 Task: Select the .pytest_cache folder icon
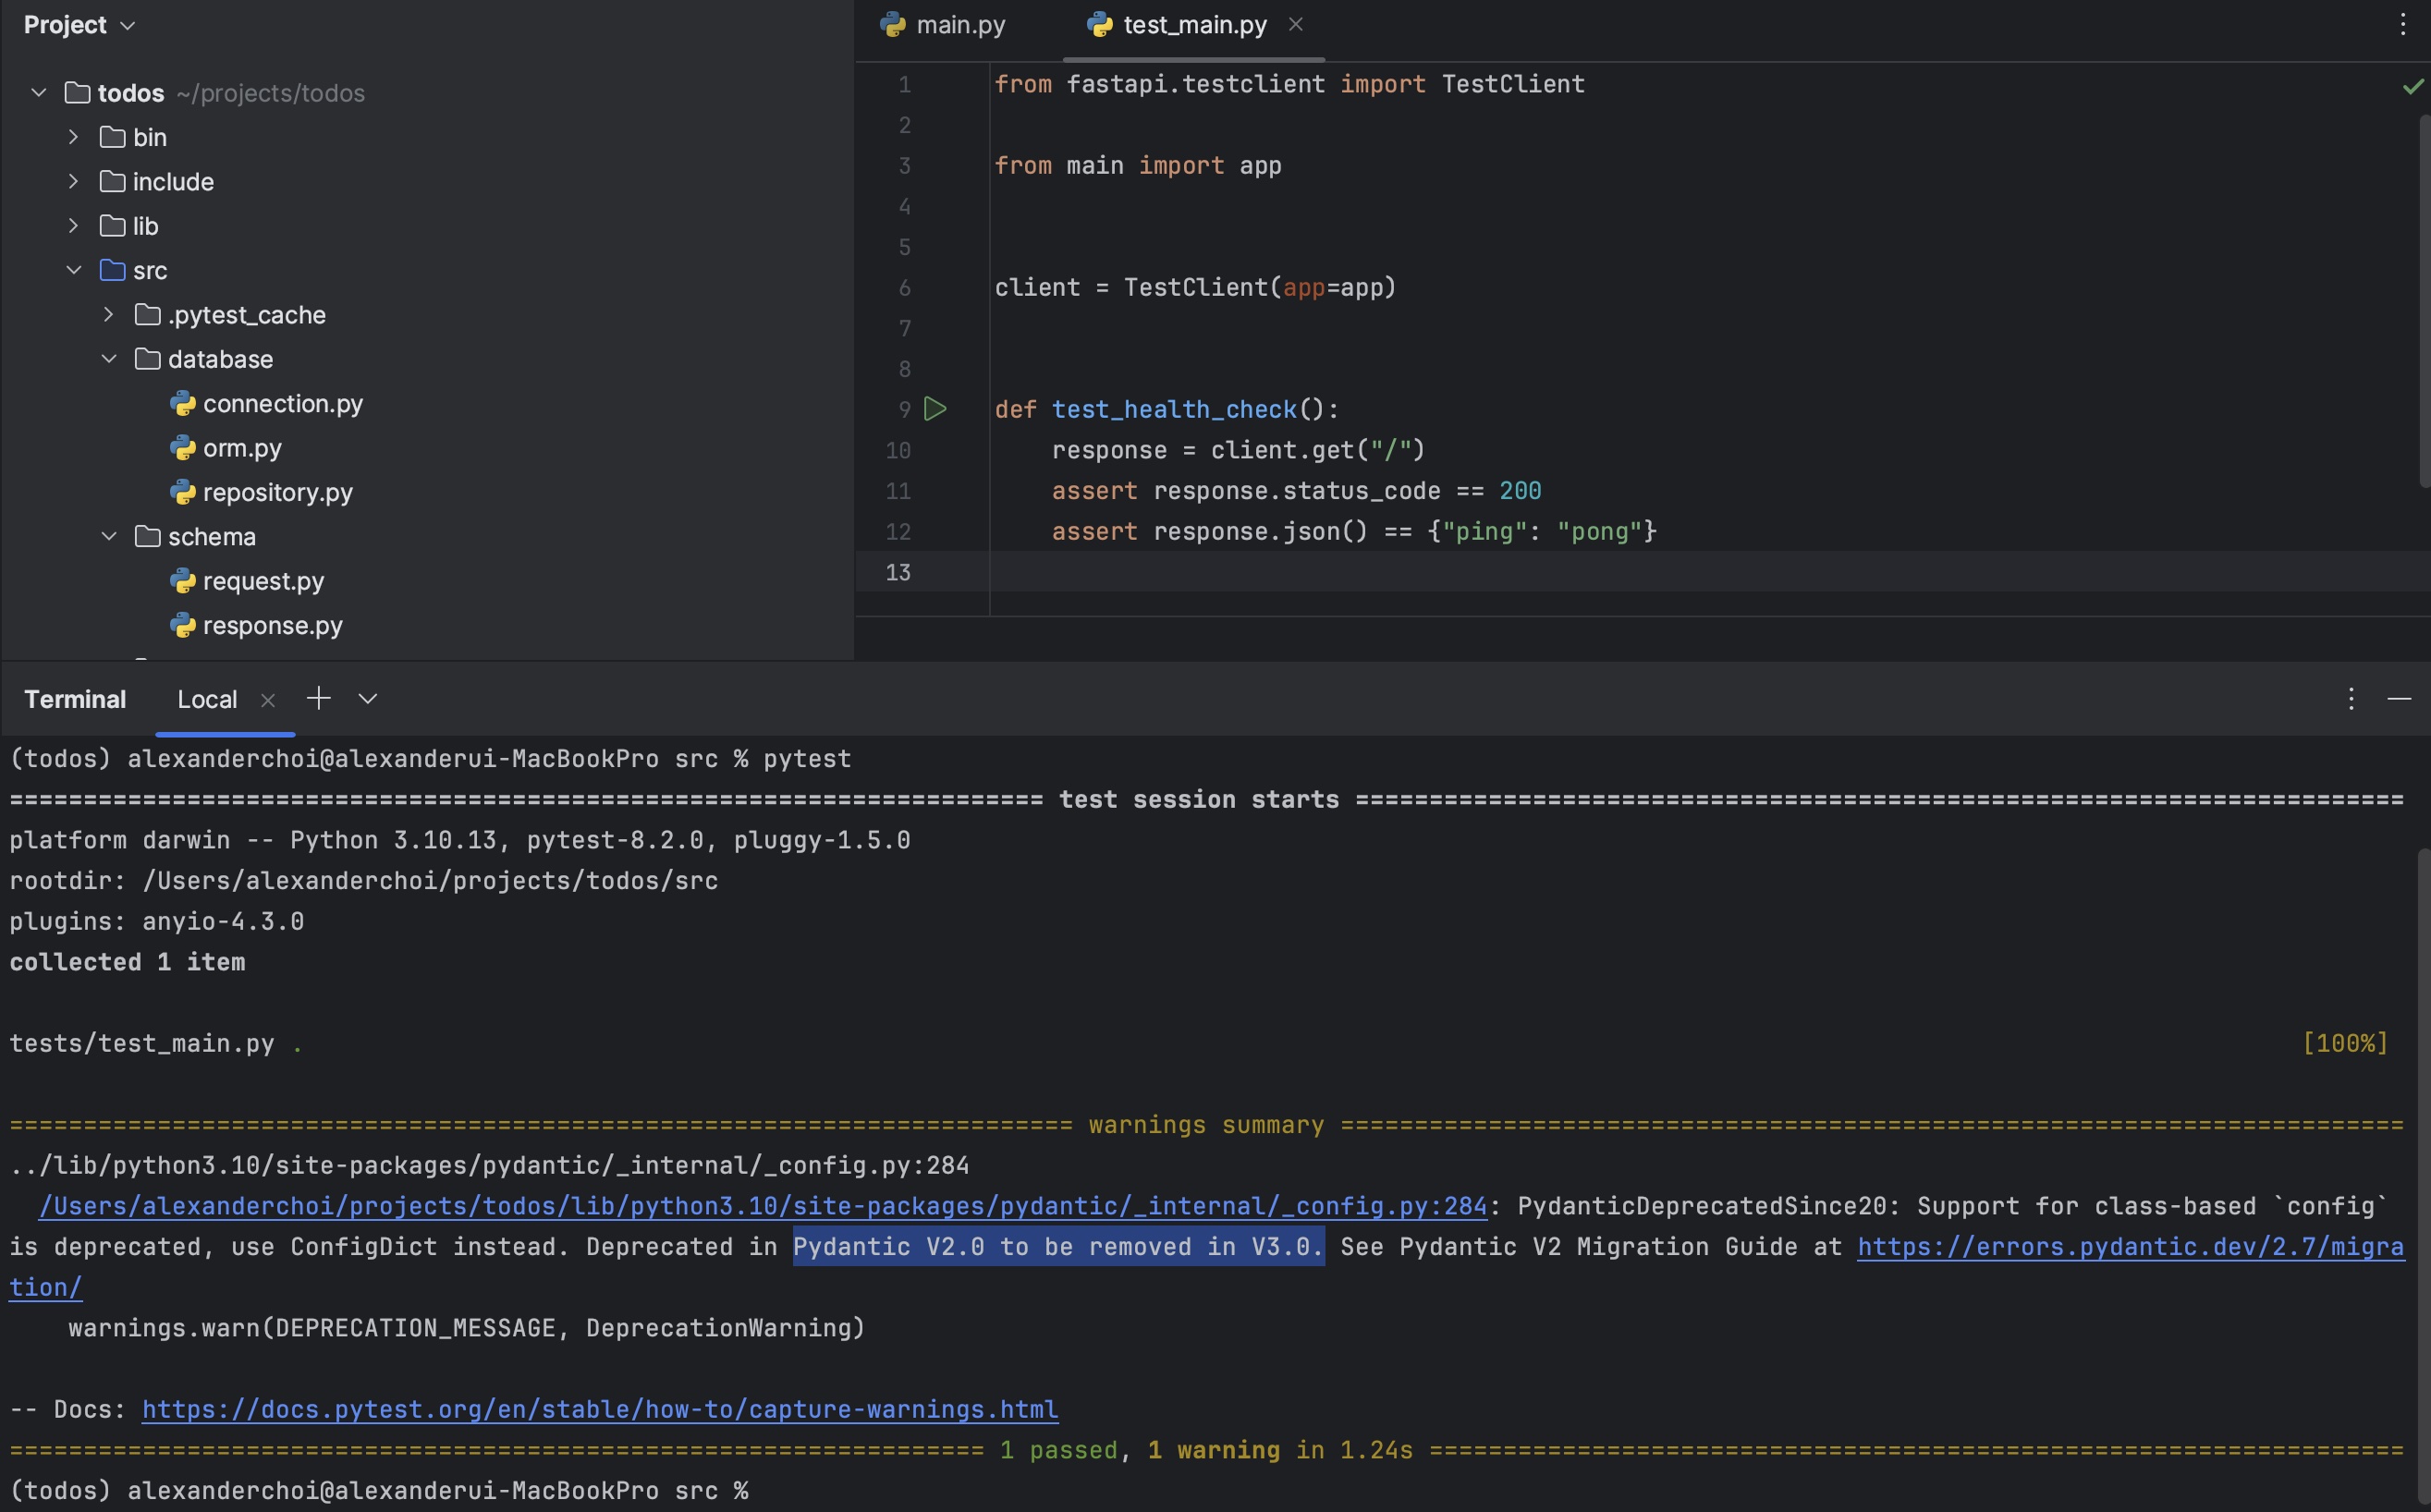pyautogui.click(x=147, y=314)
